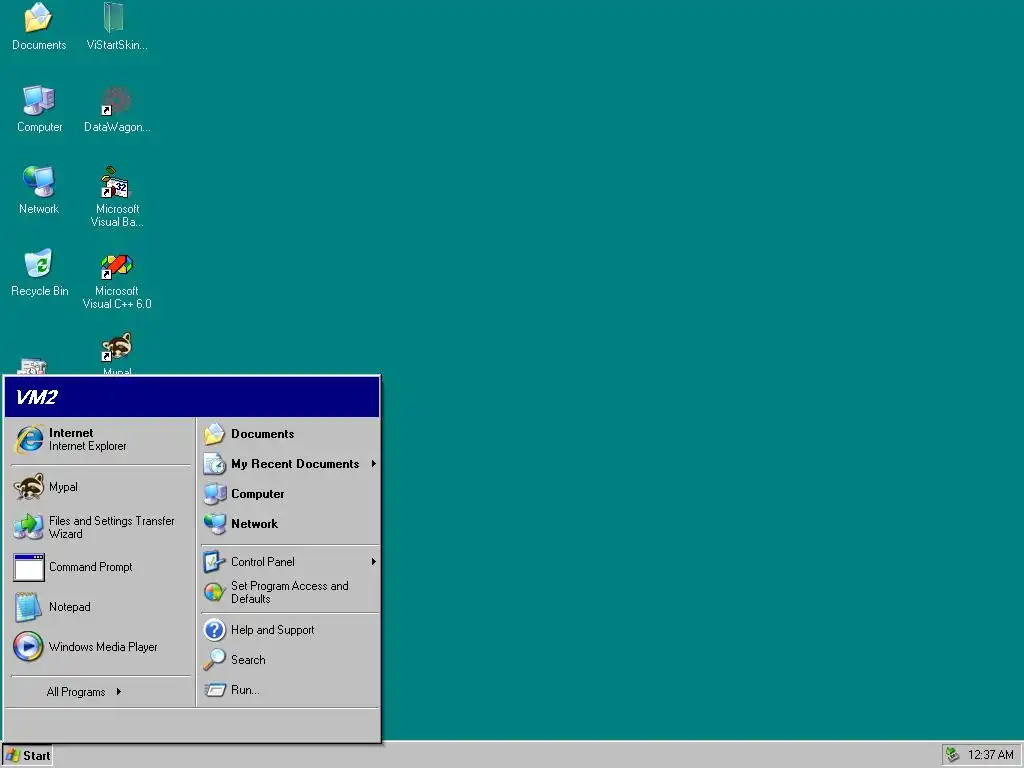Click the Start button on the taskbar
1024x768 pixels.
click(x=27, y=756)
